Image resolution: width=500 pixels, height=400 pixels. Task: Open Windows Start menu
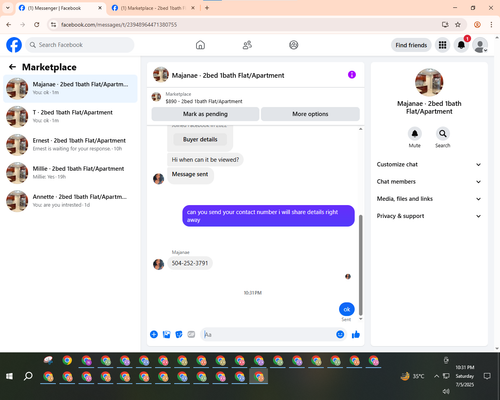pos(9,376)
